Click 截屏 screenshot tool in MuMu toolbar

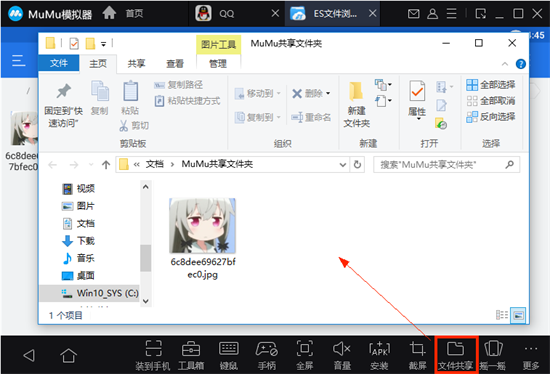(417, 355)
